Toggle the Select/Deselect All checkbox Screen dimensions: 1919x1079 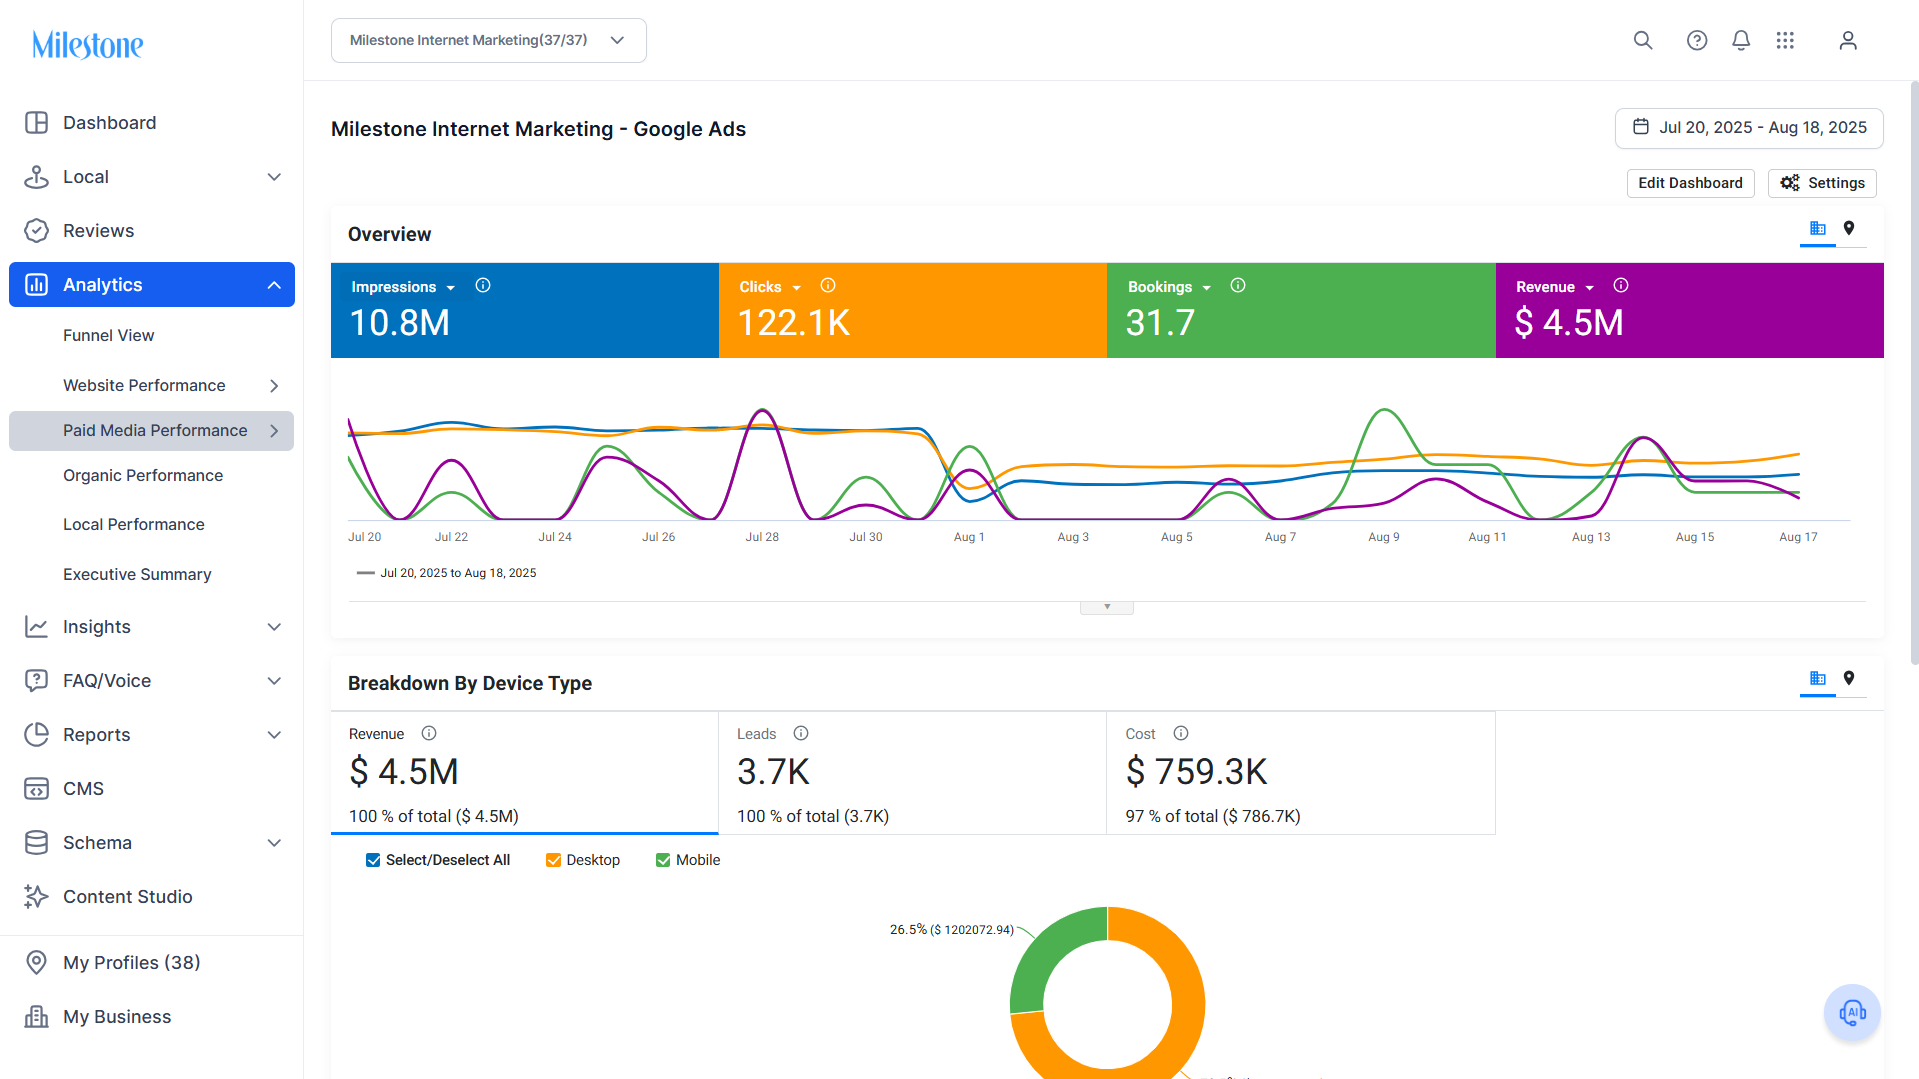(x=373, y=861)
